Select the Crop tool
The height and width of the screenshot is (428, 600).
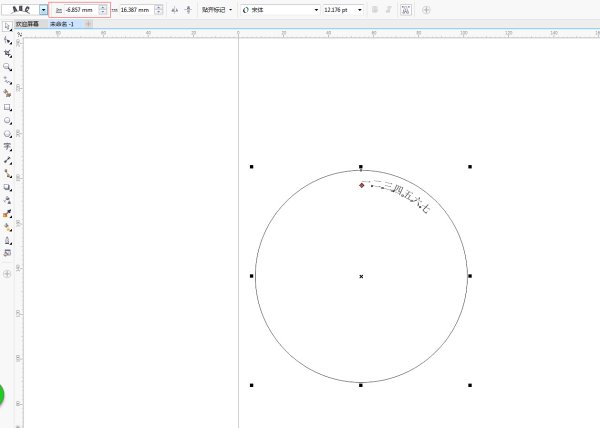[x=7, y=54]
